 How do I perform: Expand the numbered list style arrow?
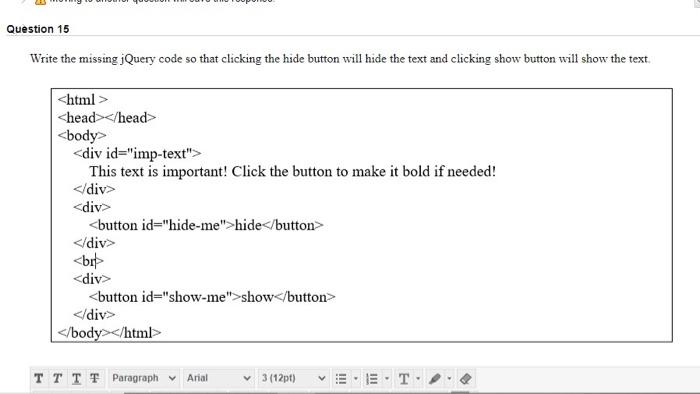pyautogui.click(x=387, y=379)
